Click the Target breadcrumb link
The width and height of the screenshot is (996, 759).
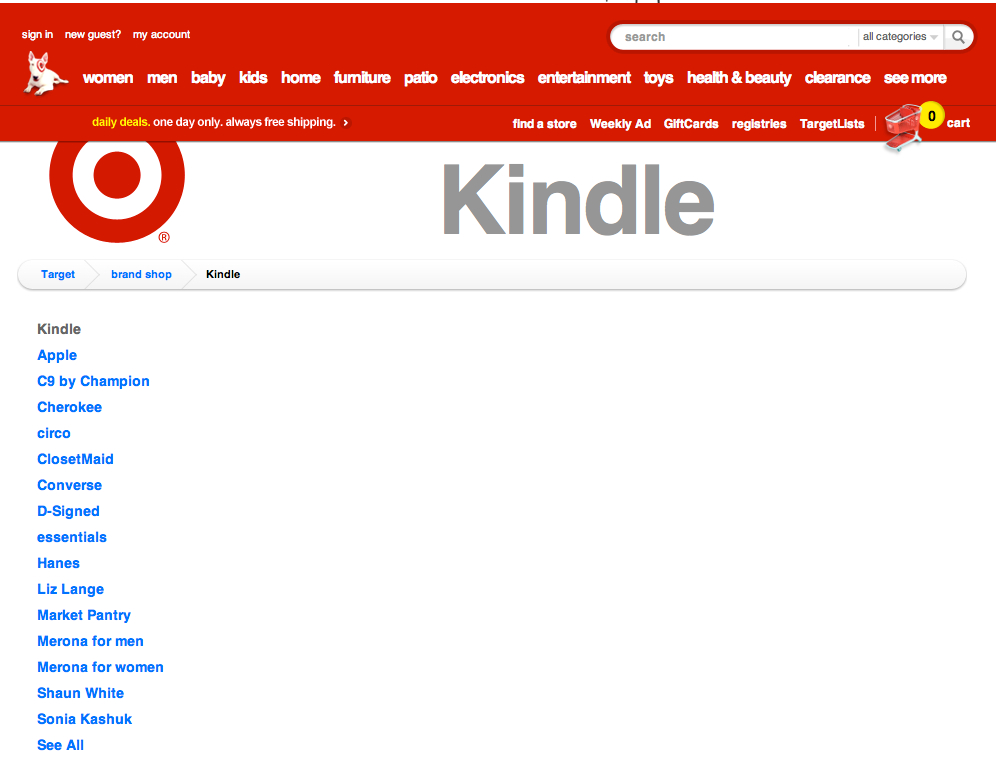tap(57, 274)
